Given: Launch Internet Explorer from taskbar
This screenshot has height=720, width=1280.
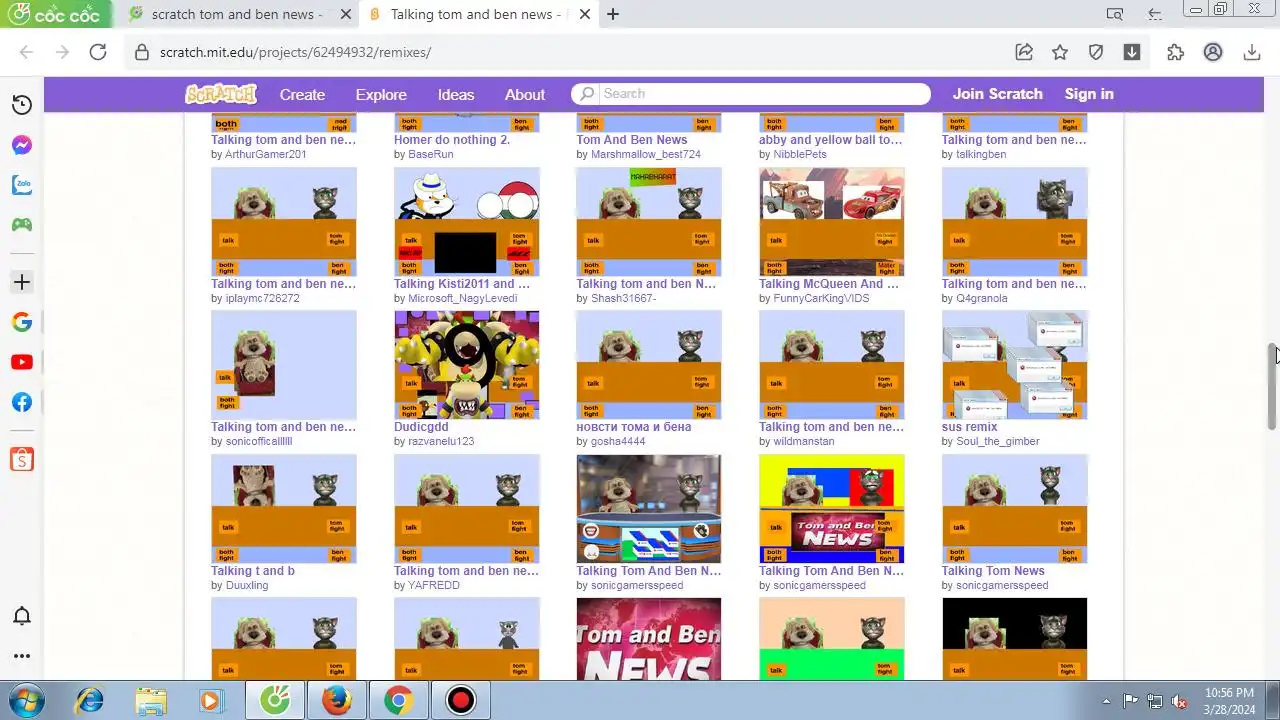Looking at the screenshot, I should click(90, 700).
